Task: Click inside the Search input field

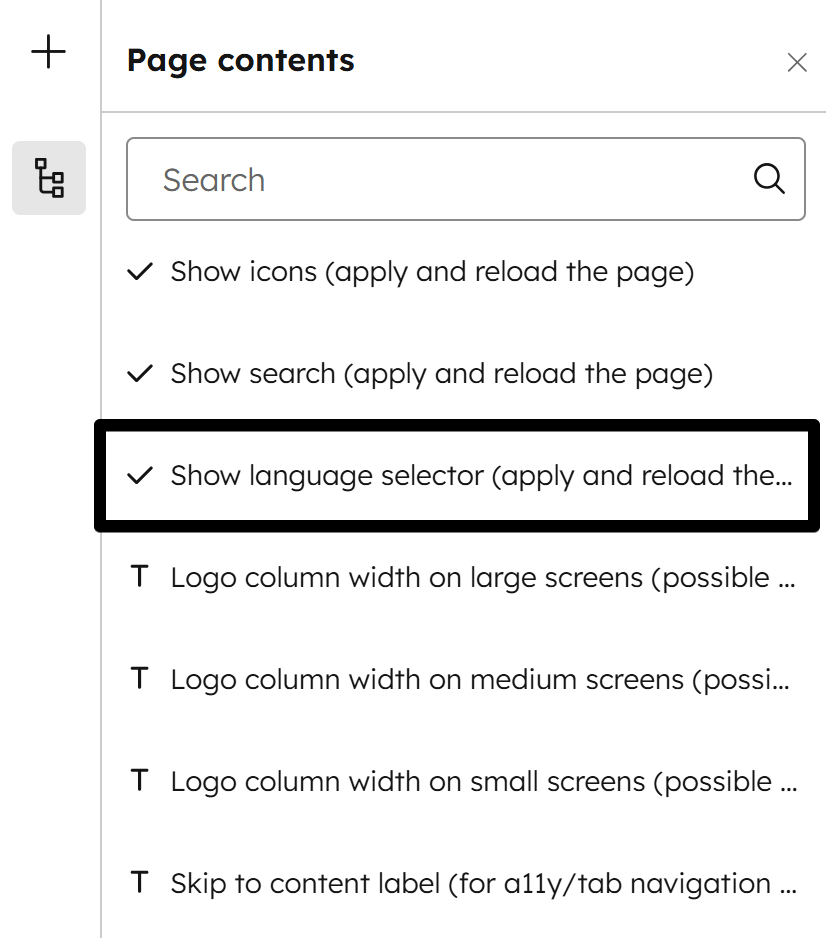Action: [x=400, y=180]
